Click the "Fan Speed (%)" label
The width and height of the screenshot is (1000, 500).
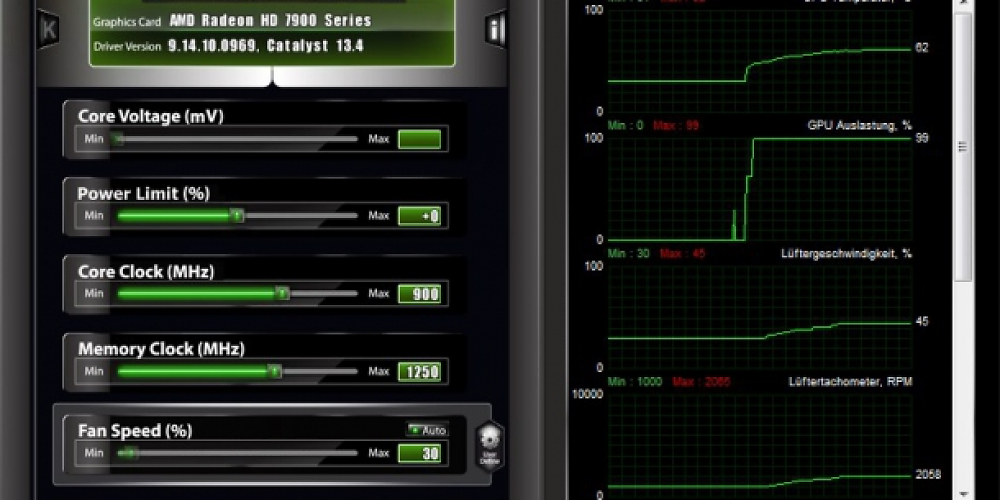click(x=135, y=430)
